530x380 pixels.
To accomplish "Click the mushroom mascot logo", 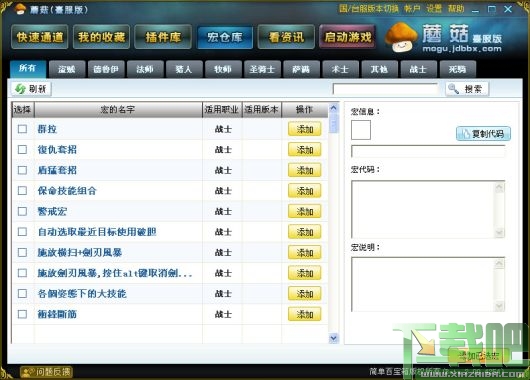I will pyautogui.click(x=401, y=37).
